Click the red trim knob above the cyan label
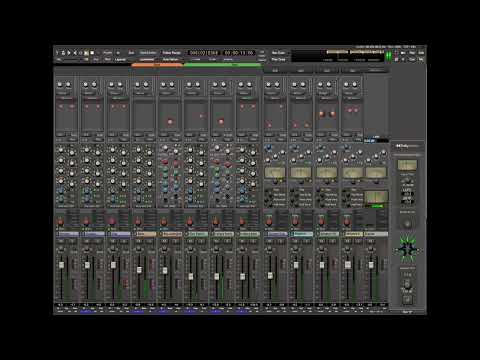 coord(295,221)
